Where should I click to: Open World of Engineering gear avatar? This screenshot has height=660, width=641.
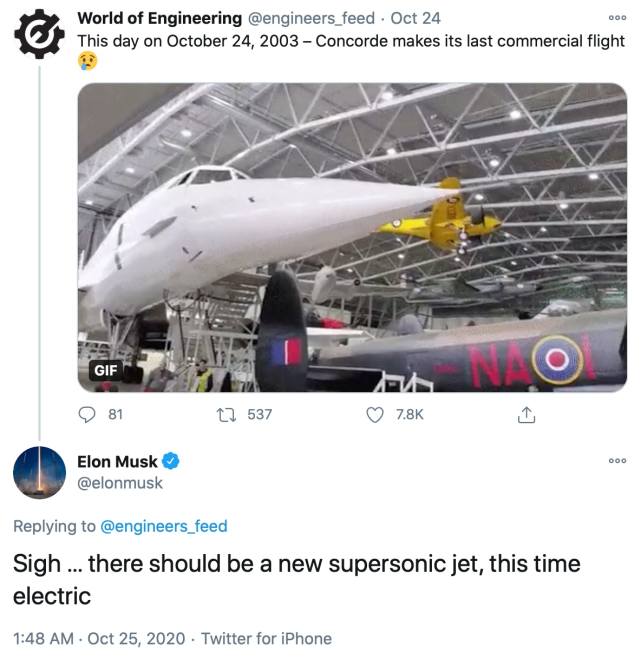39,34
